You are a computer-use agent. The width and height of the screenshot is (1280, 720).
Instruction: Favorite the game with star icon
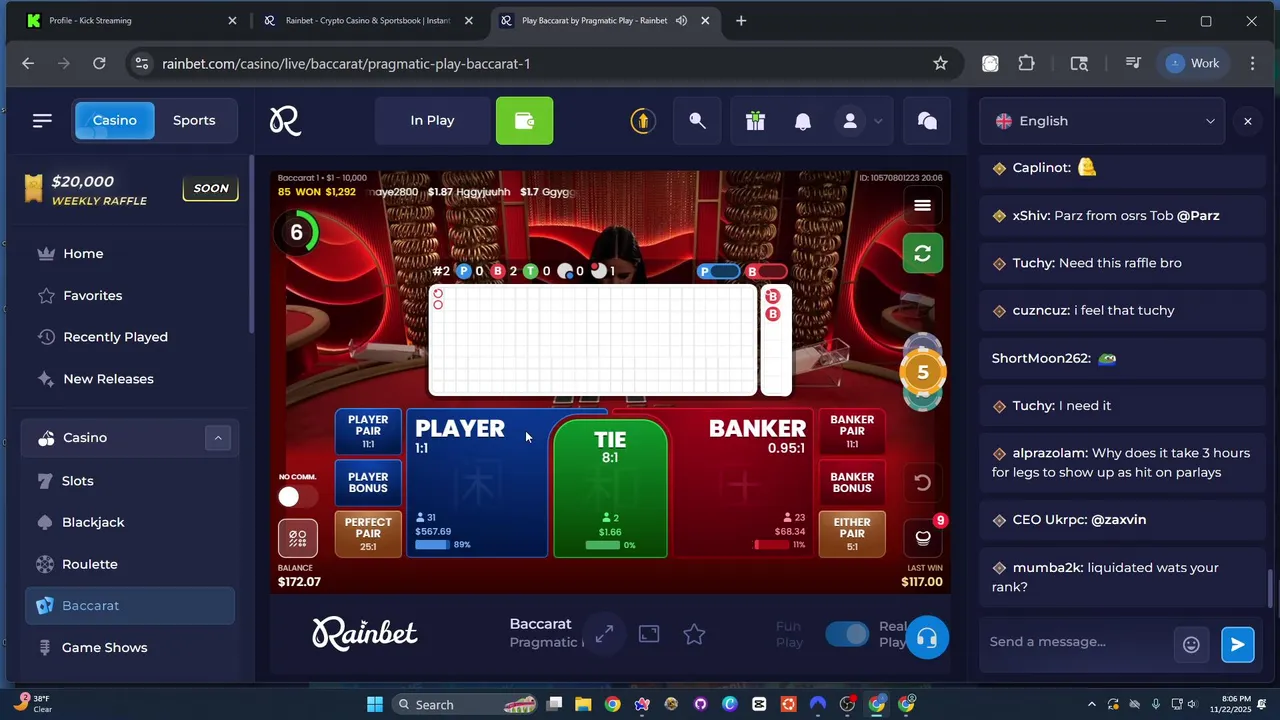pos(694,634)
